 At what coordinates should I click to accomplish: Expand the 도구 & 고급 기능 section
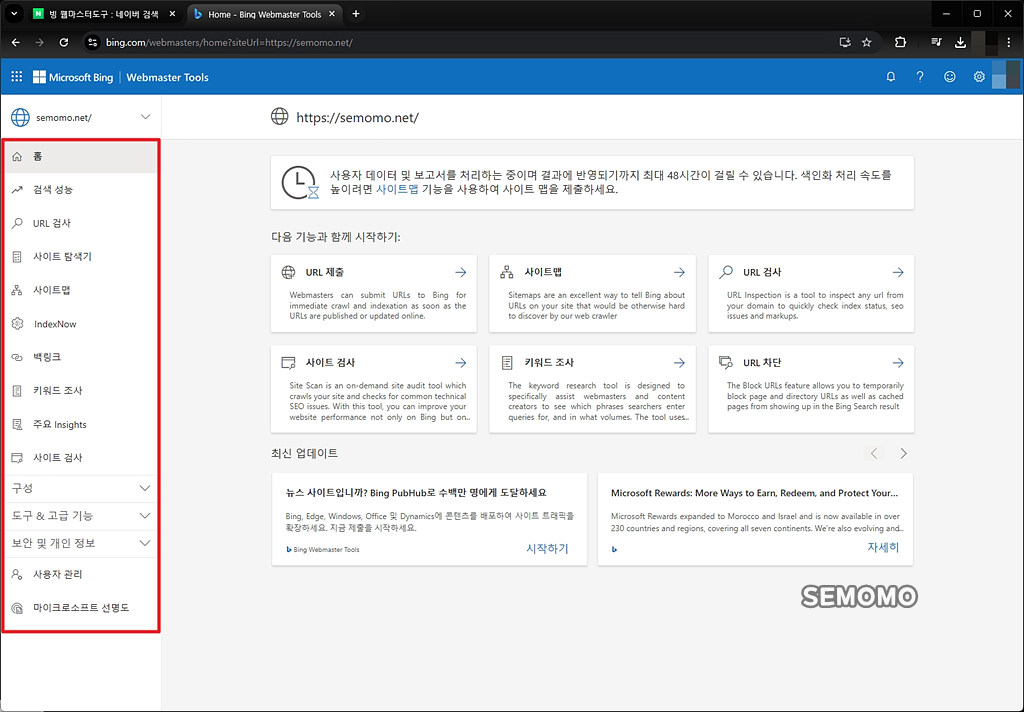(x=81, y=516)
